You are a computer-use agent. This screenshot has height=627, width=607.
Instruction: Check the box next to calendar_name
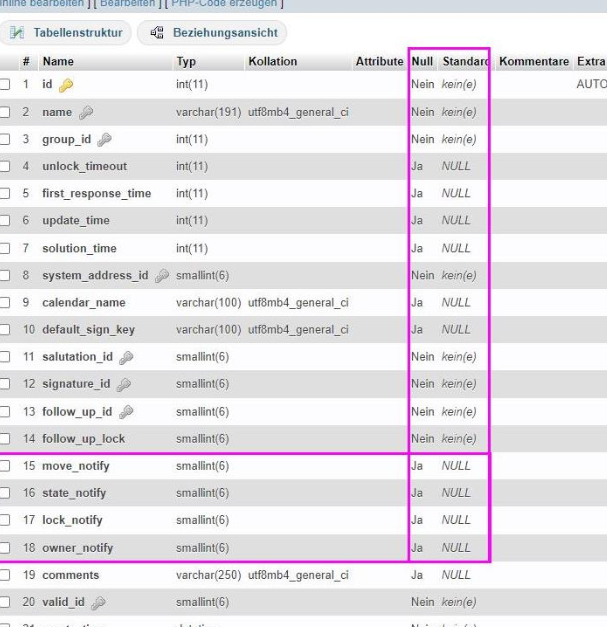coord(7,302)
